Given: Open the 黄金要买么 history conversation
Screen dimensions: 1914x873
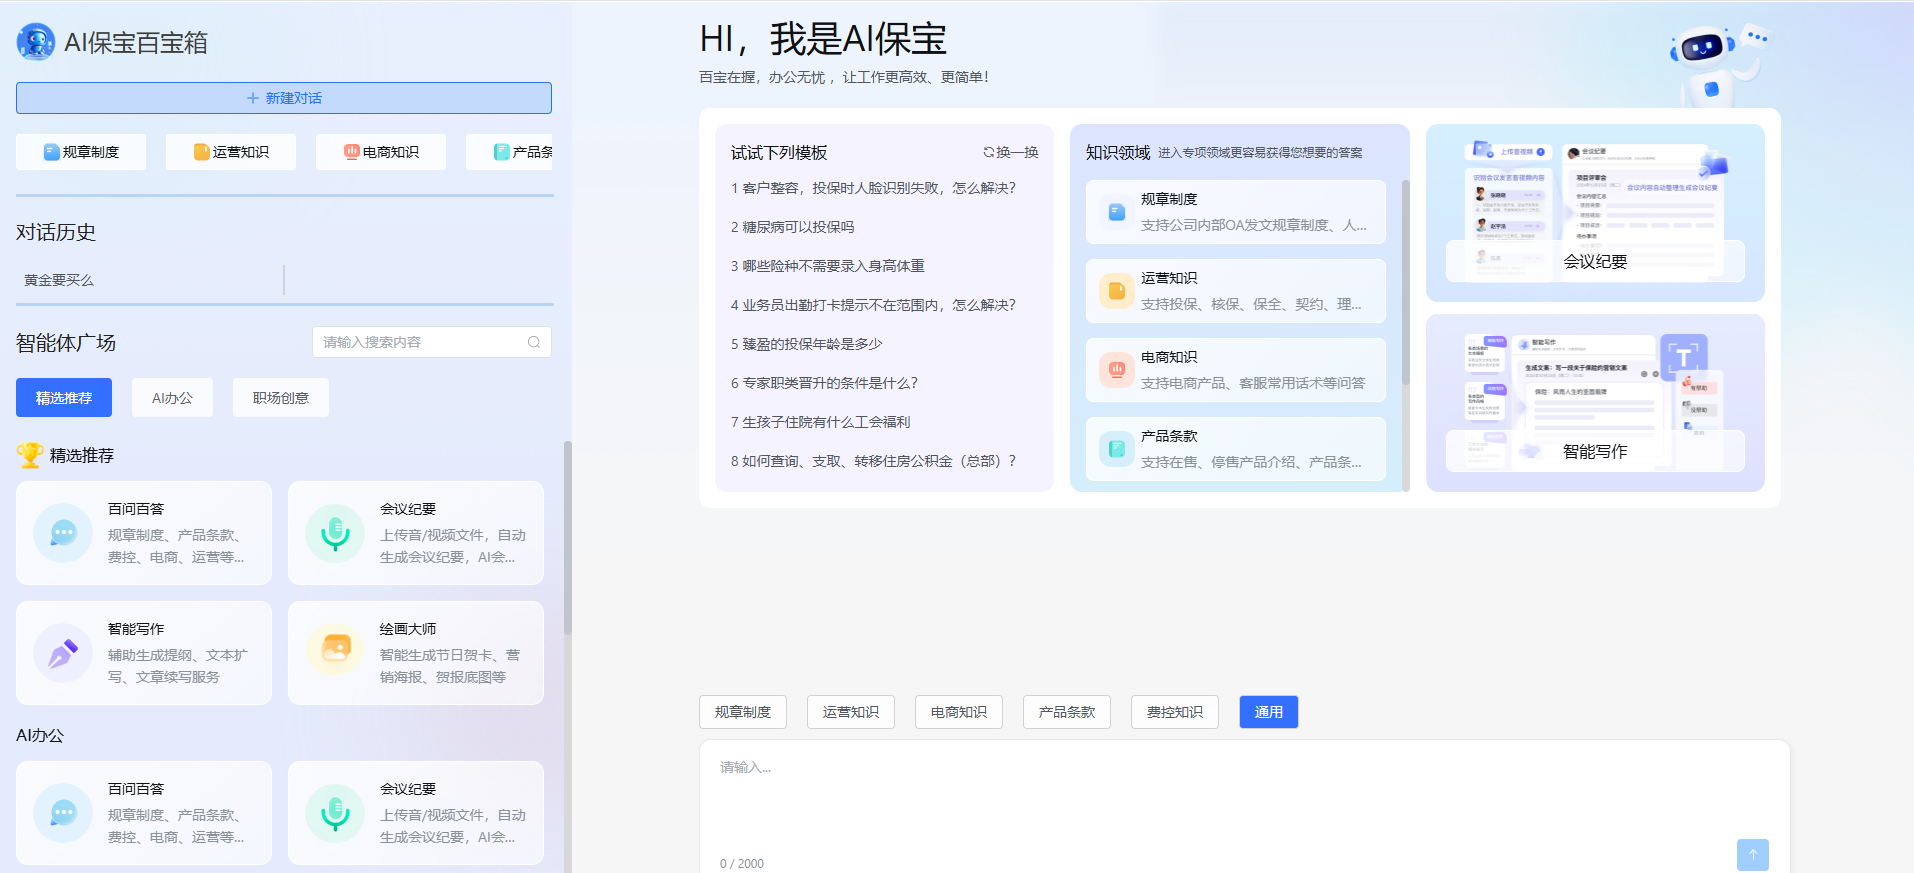Looking at the screenshot, I should [x=60, y=280].
